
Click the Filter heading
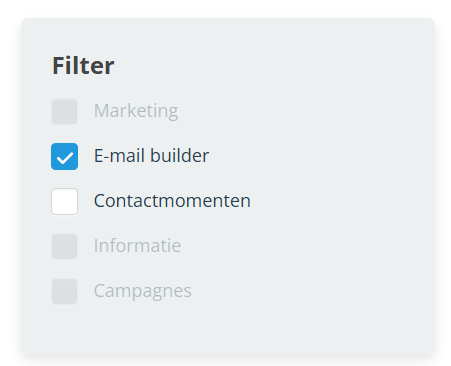click(83, 66)
